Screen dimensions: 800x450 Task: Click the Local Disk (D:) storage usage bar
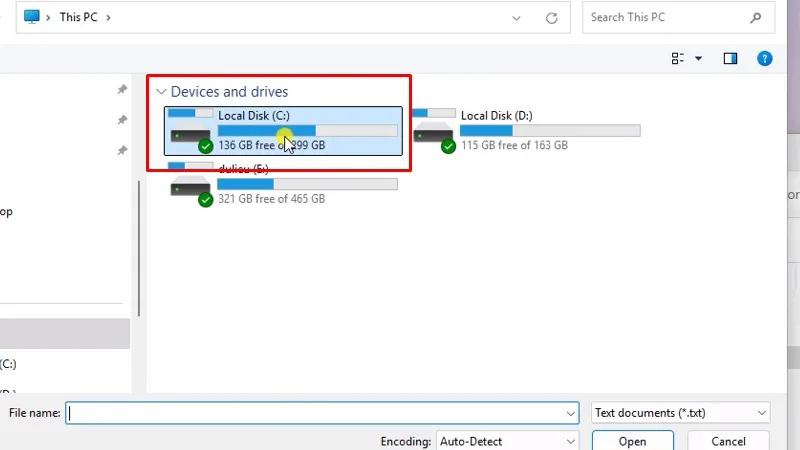[x=550, y=131]
